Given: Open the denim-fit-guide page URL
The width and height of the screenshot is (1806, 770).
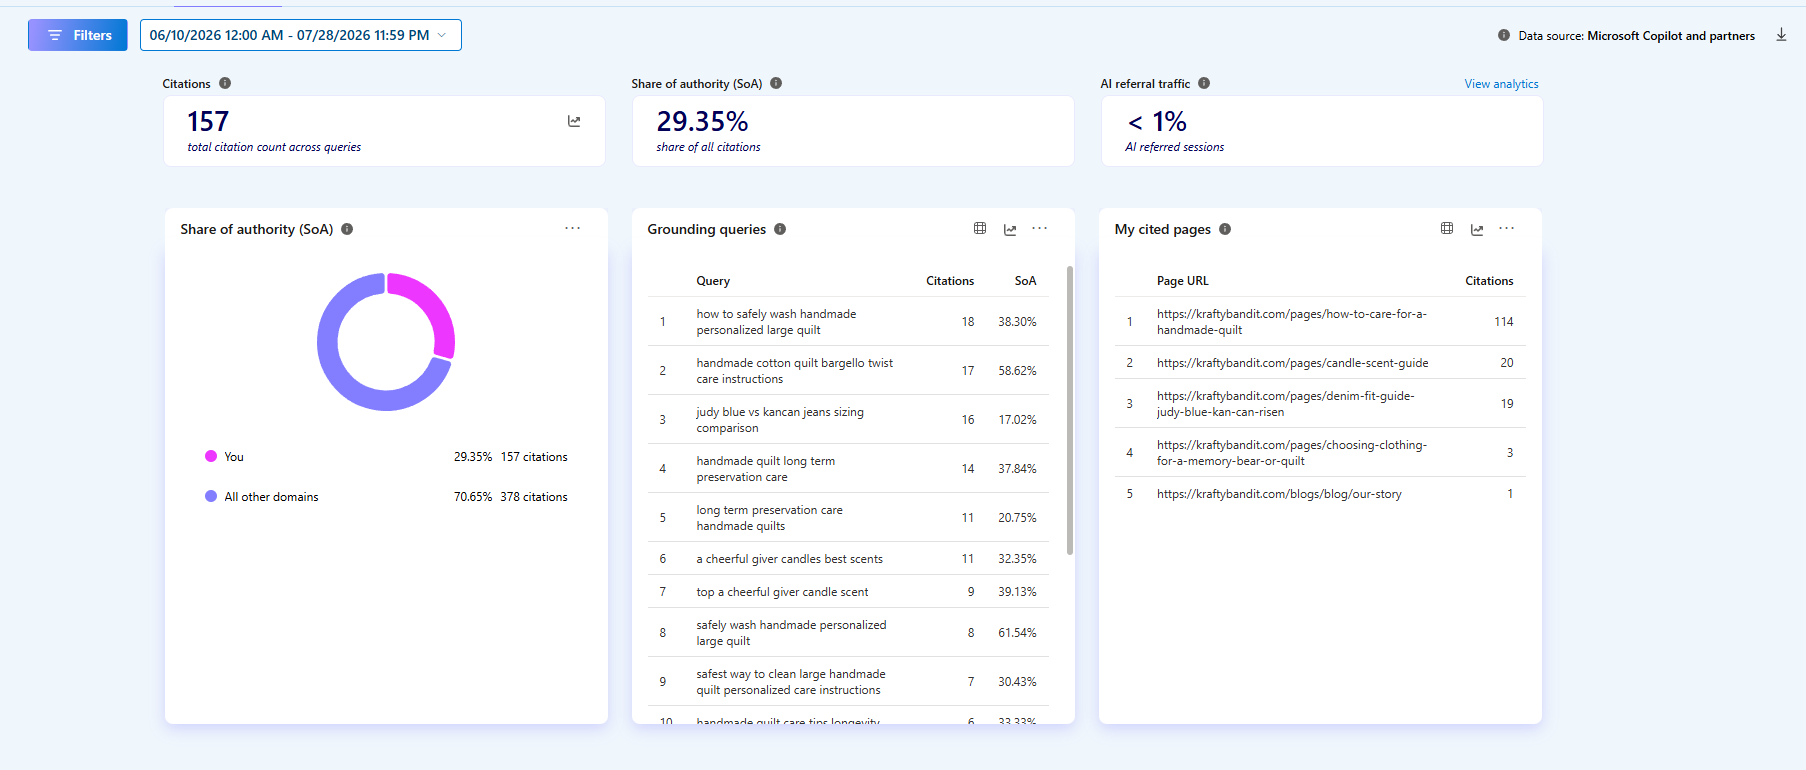Looking at the screenshot, I should tap(1286, 404).
